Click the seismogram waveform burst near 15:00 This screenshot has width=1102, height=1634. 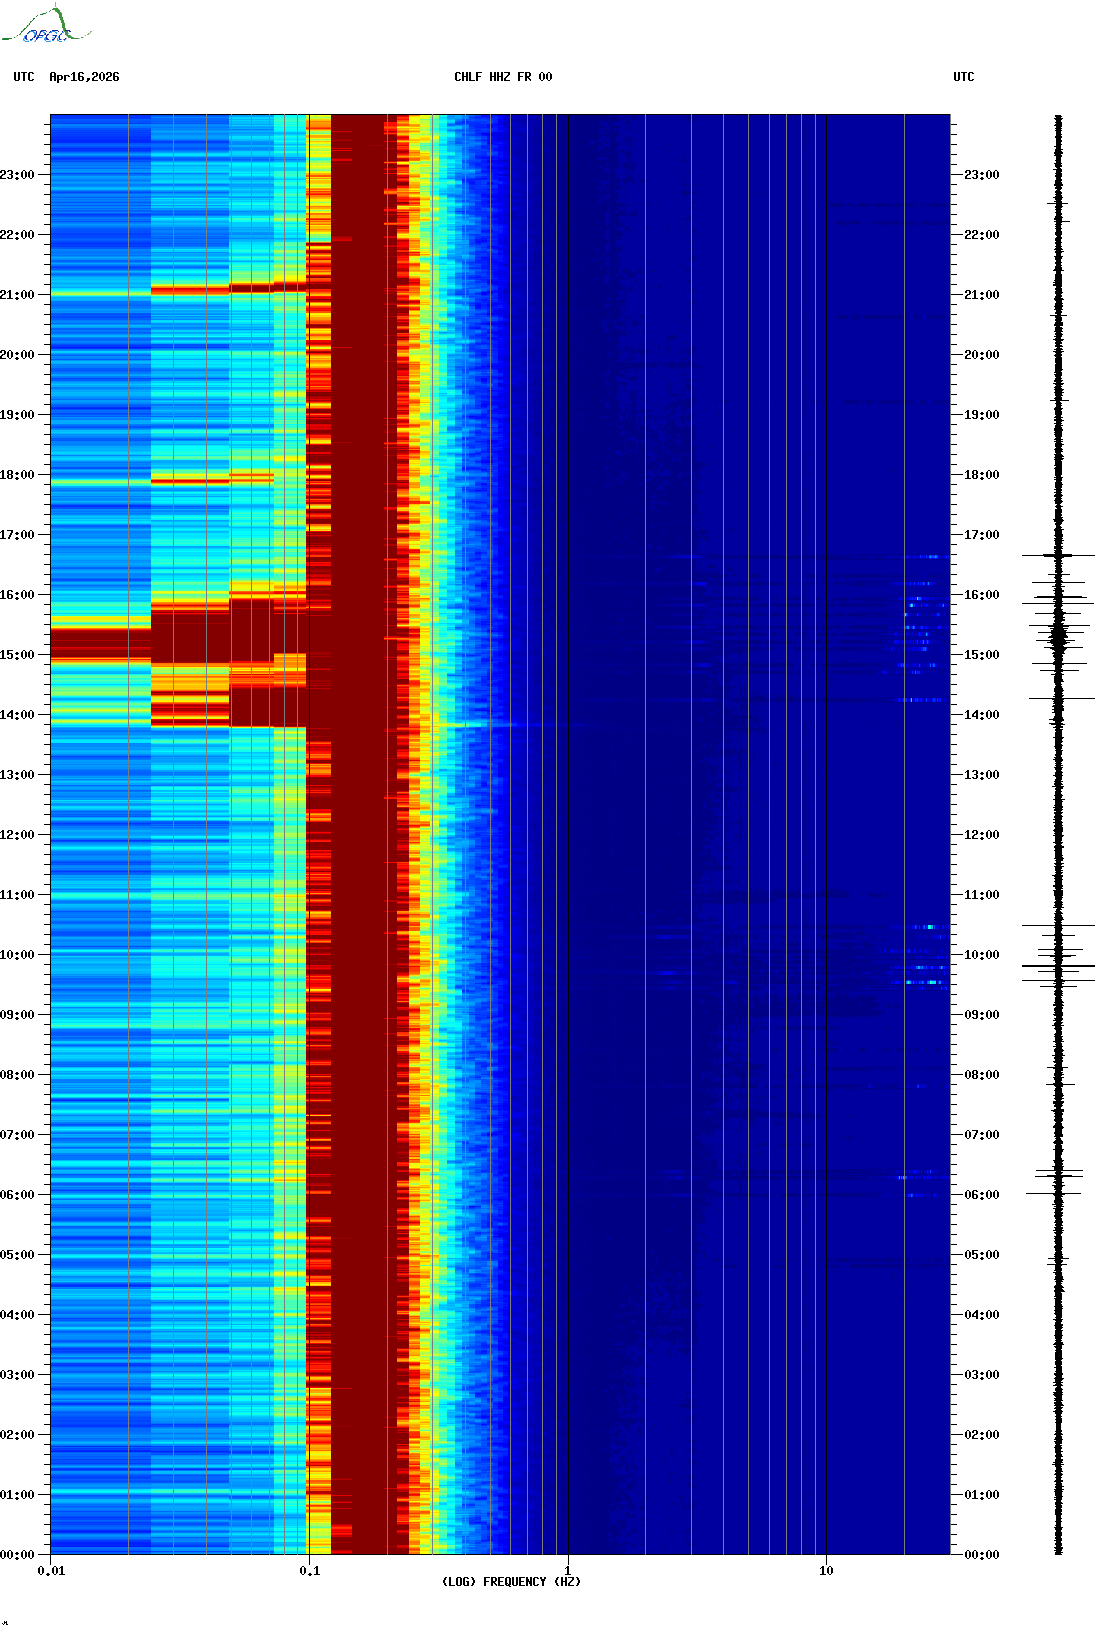[1058, 634]
